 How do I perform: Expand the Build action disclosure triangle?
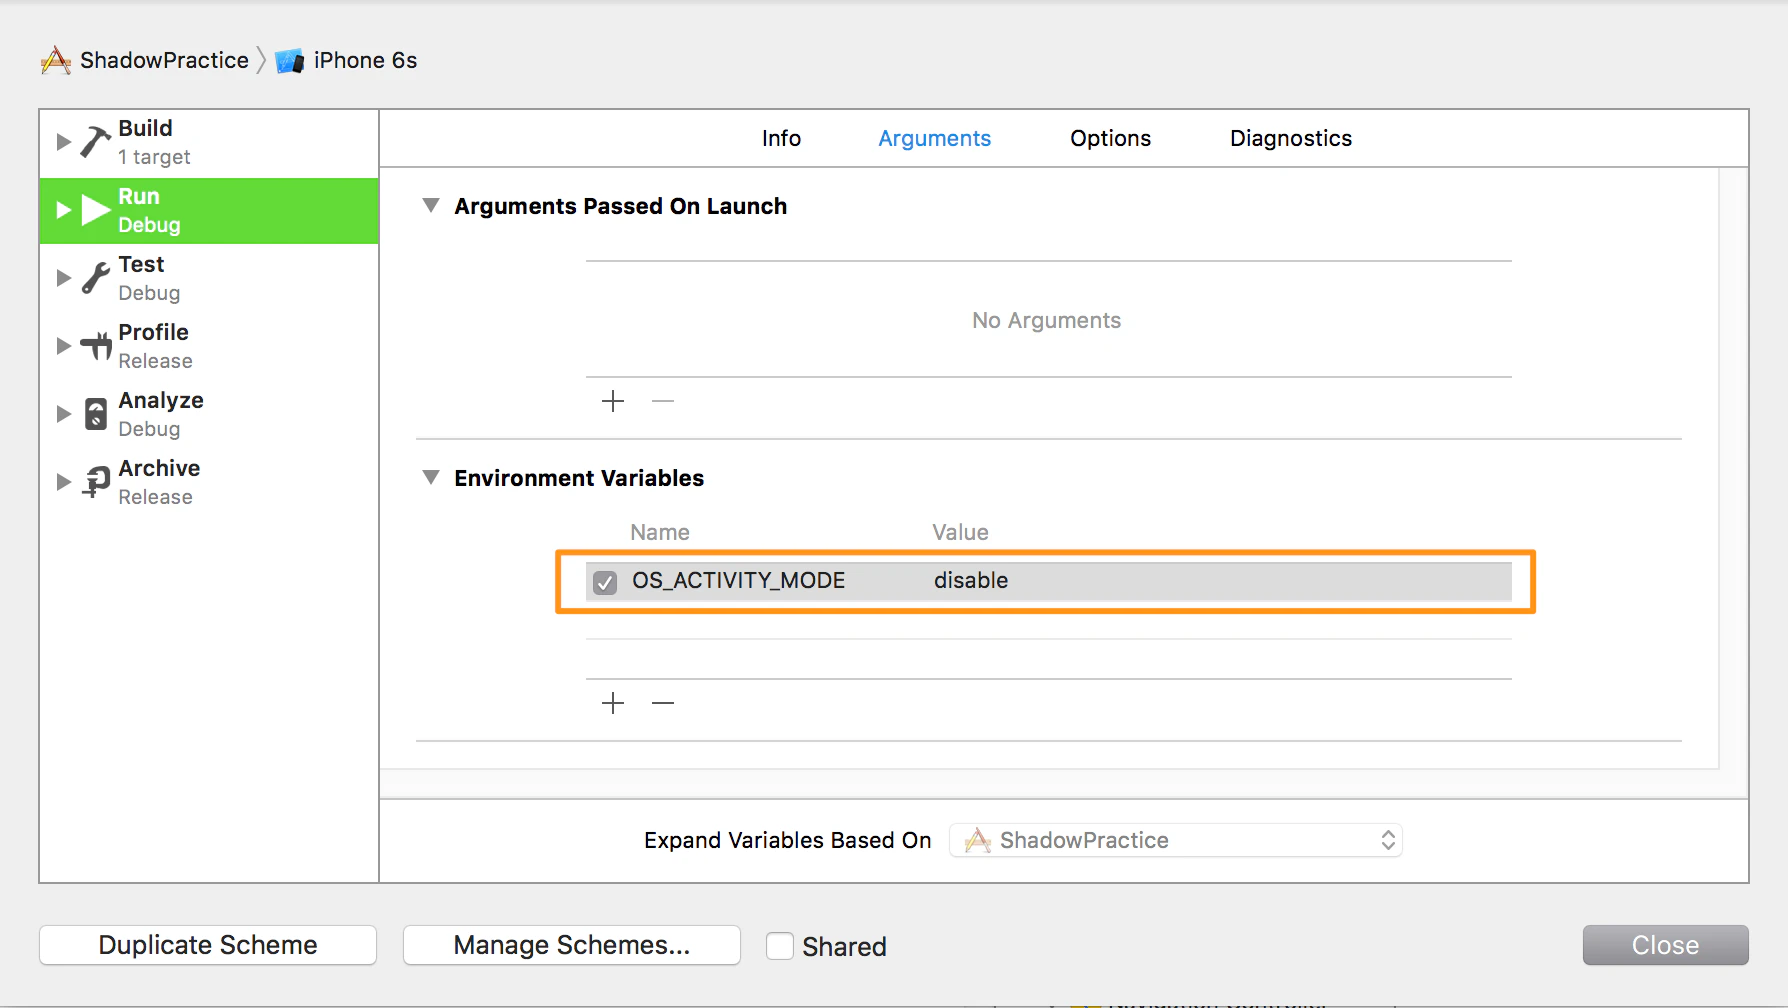coord(63,142)
